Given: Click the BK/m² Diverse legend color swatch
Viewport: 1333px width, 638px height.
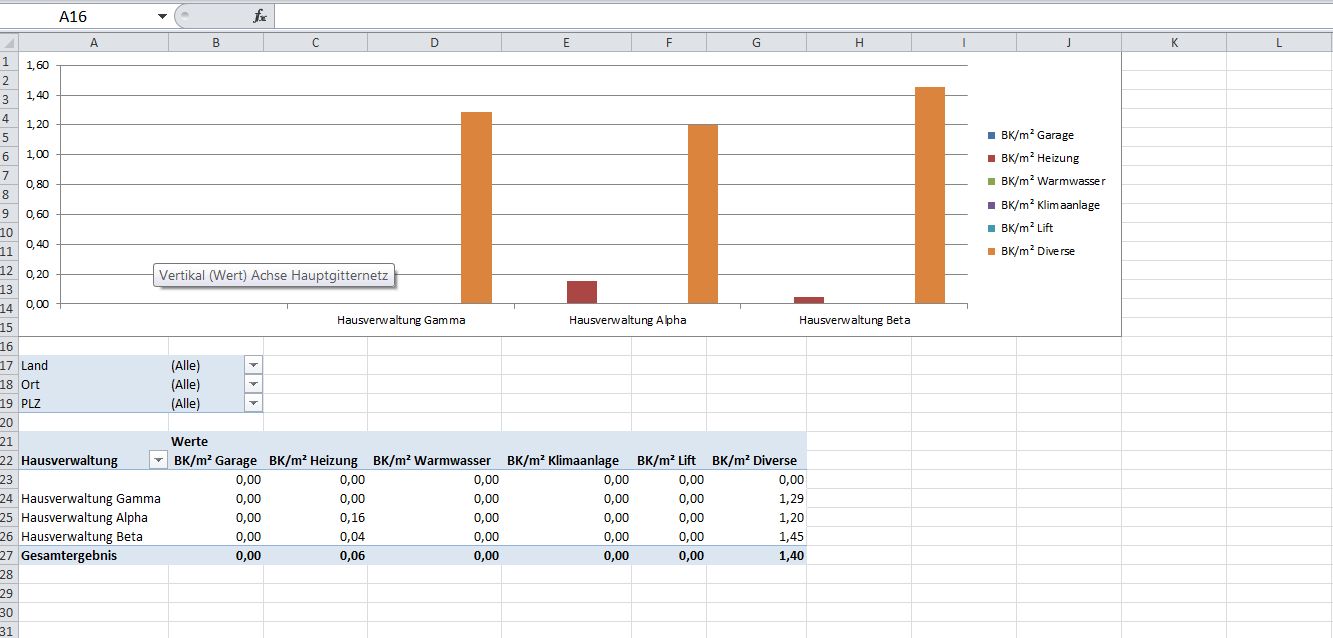Looking at the screenshot, I should [x=991, y=251].
